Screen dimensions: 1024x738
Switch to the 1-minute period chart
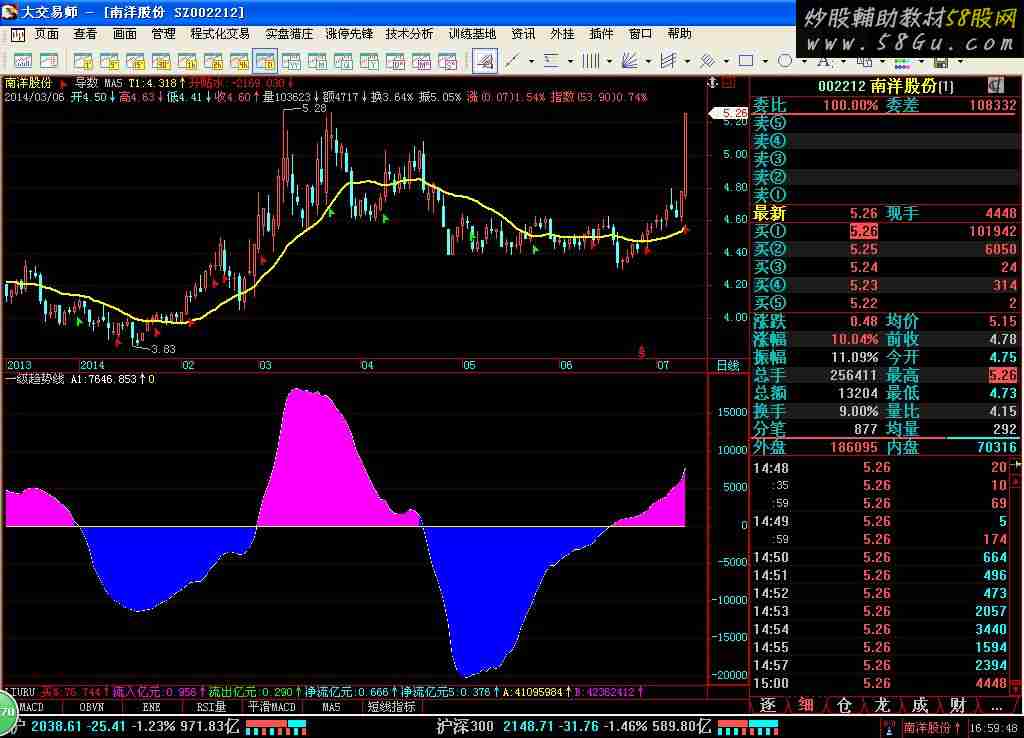(83, 61)
